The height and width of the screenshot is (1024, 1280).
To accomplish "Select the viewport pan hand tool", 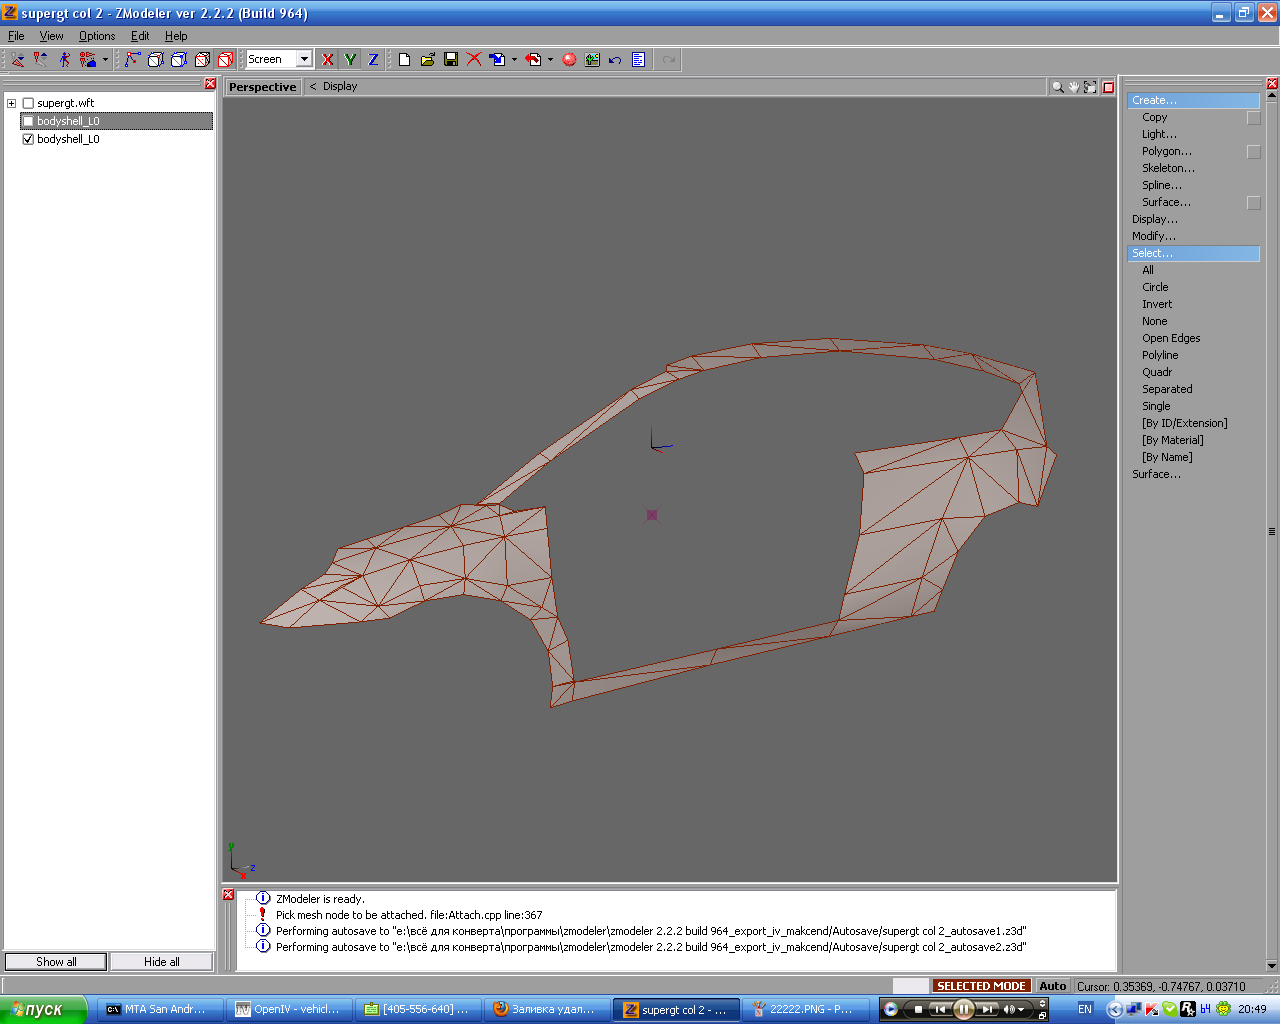I will pos(1074,87).
